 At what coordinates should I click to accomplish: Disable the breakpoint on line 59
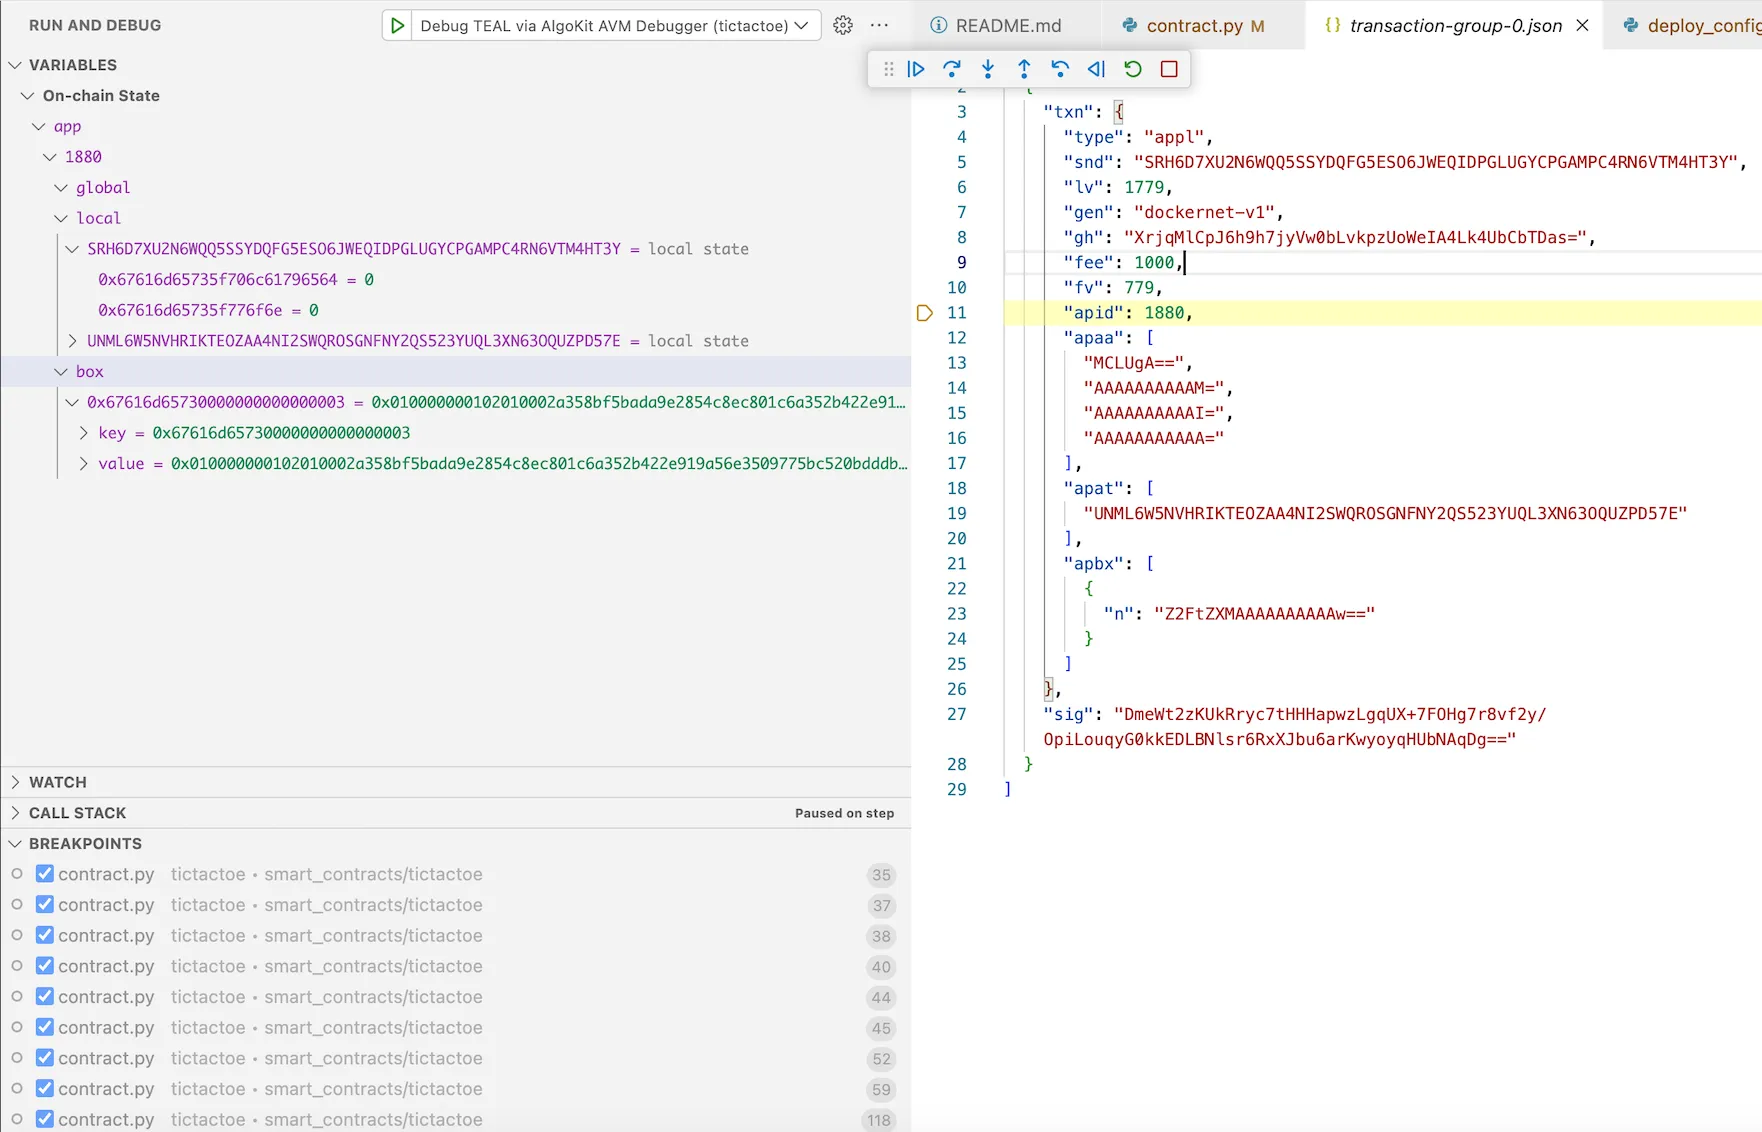coord(44,1089)
